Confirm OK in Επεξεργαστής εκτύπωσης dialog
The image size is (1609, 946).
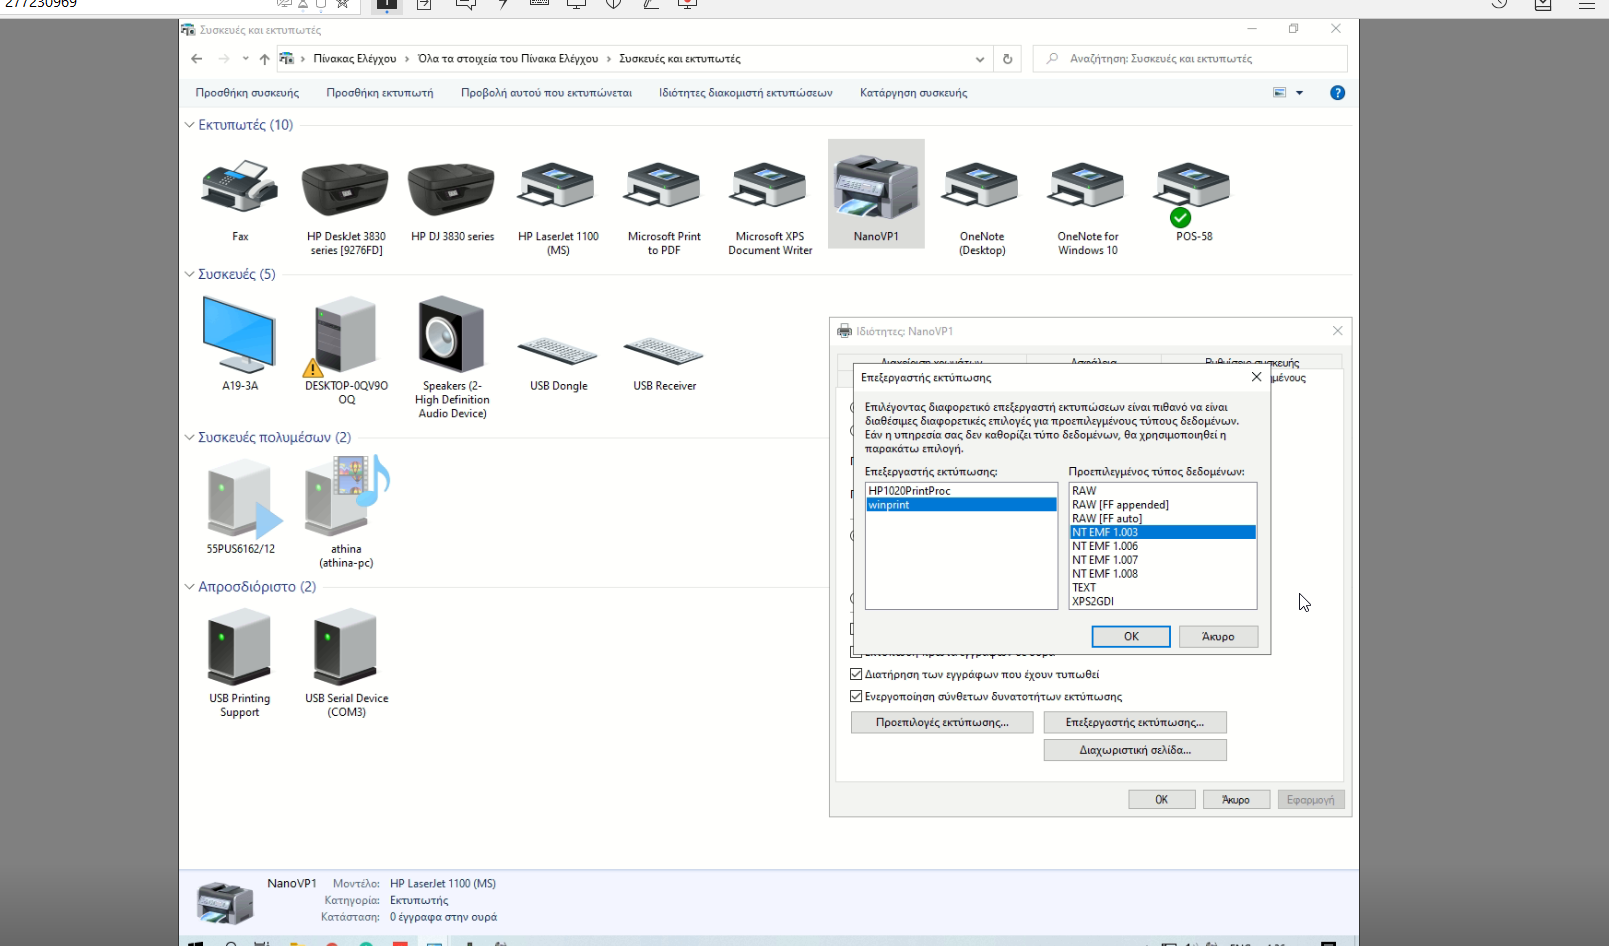[1131, 636]
